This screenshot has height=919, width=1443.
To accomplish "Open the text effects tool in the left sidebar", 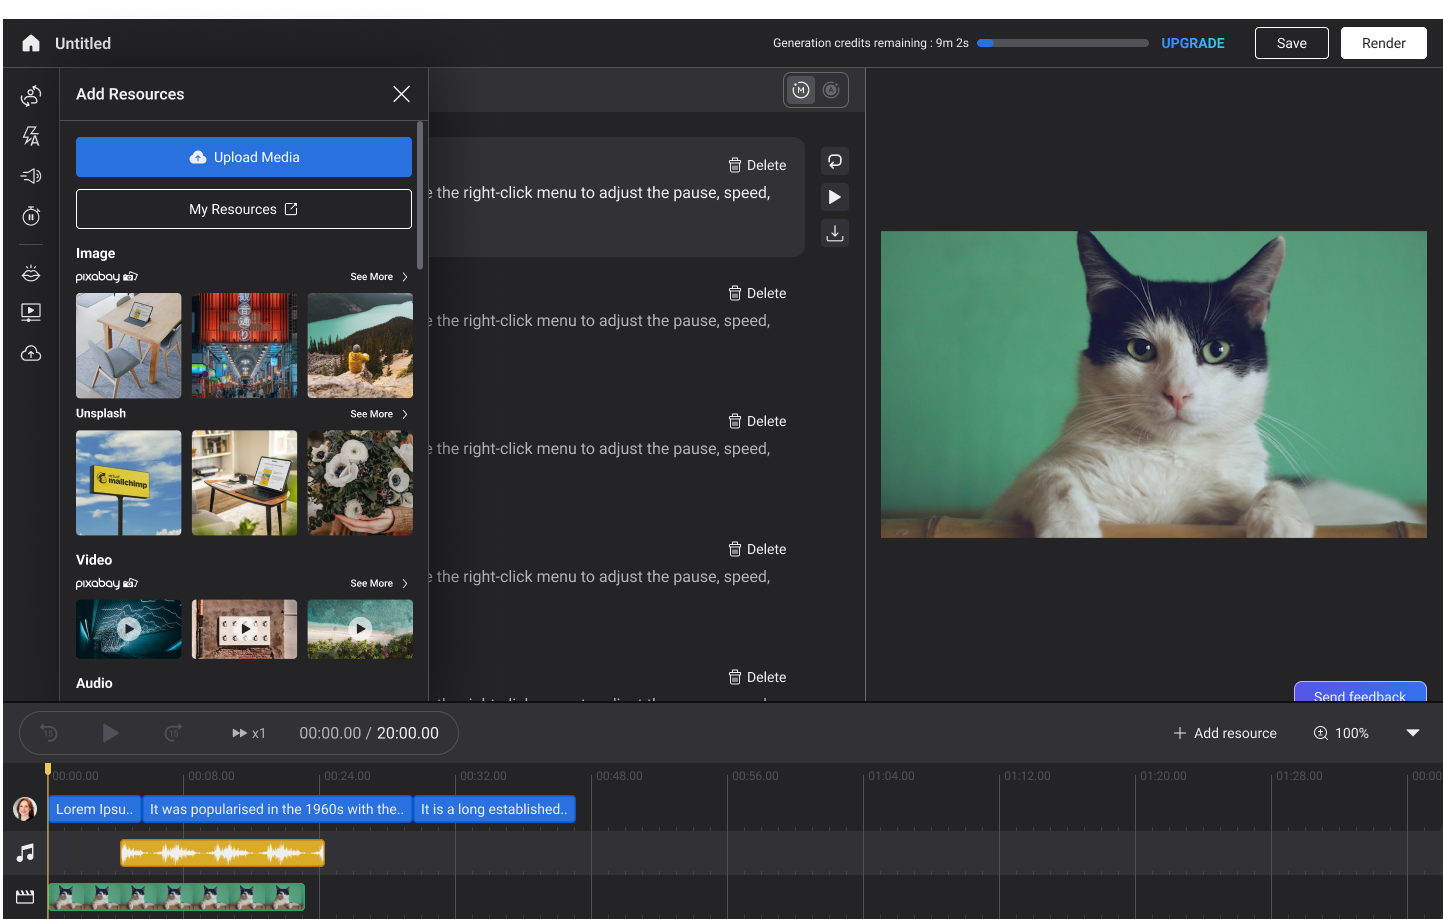I will pos(30,136).
